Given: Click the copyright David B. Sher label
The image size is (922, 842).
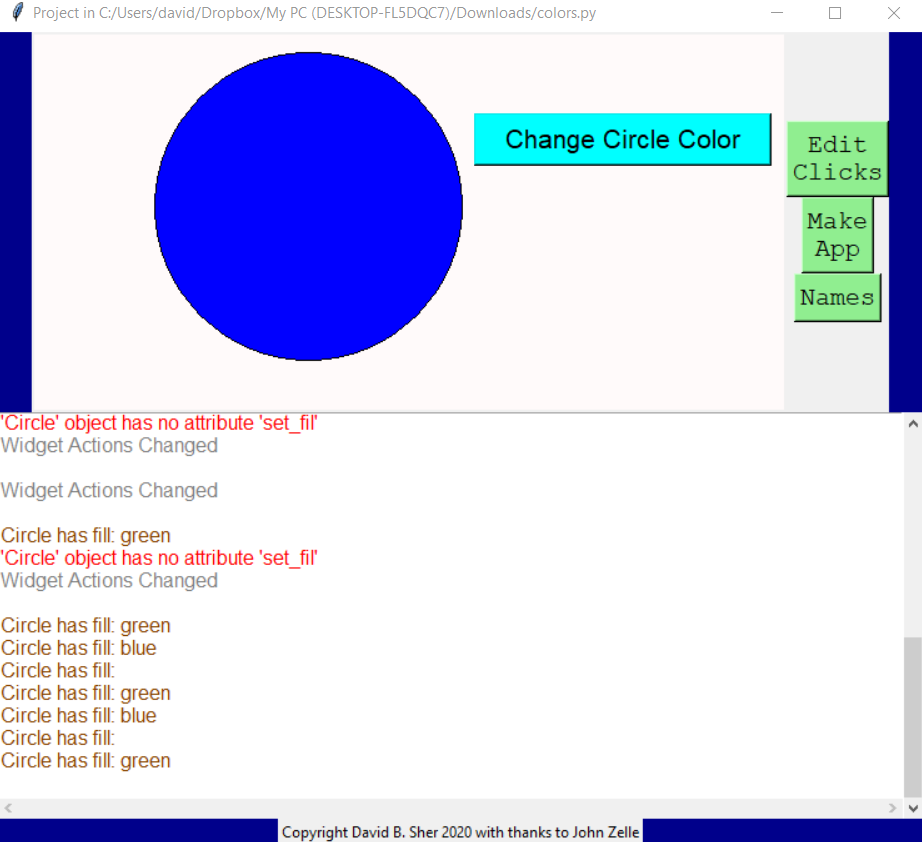Looking at the screenshot, I should tap(460, 832).
